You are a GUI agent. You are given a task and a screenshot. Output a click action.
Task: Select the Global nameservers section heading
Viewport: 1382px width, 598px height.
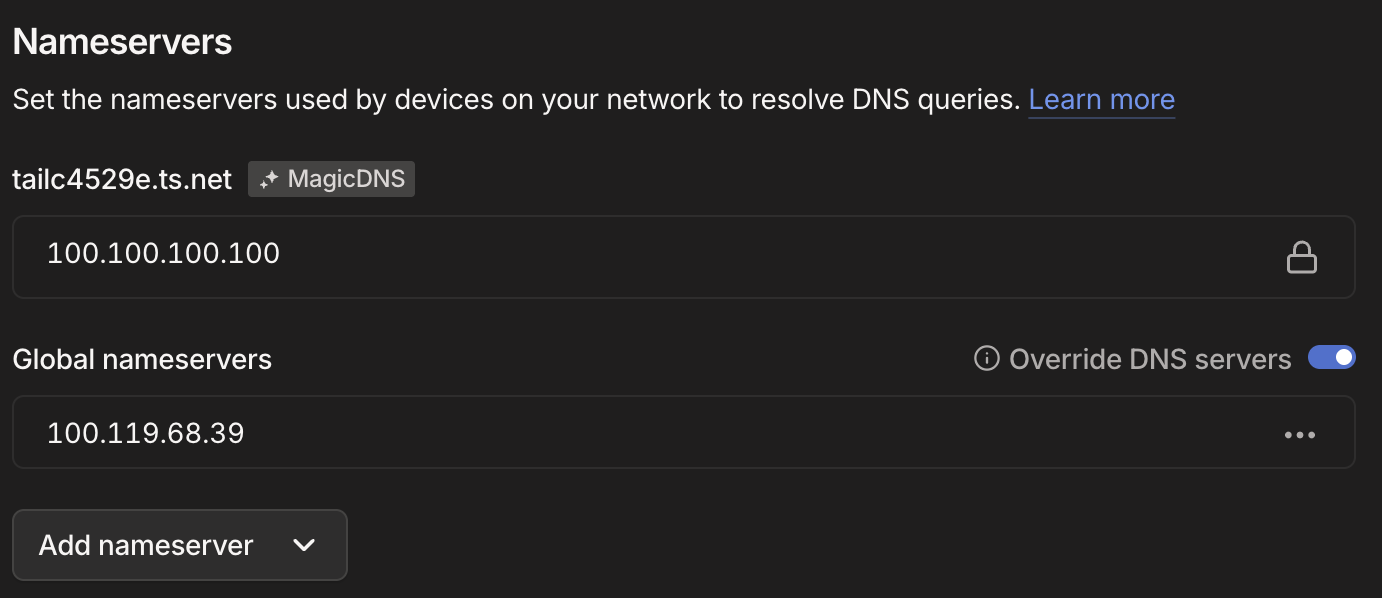[141, 358]
